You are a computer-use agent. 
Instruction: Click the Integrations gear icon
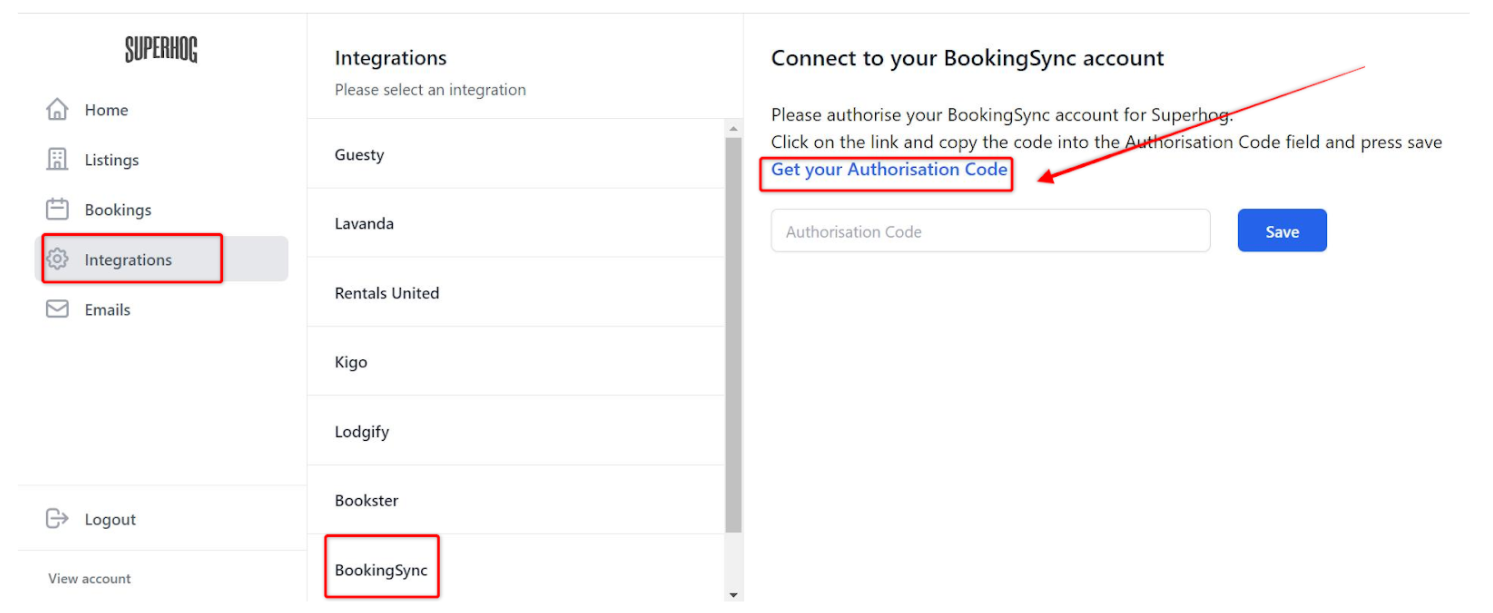tap(58, 260)
